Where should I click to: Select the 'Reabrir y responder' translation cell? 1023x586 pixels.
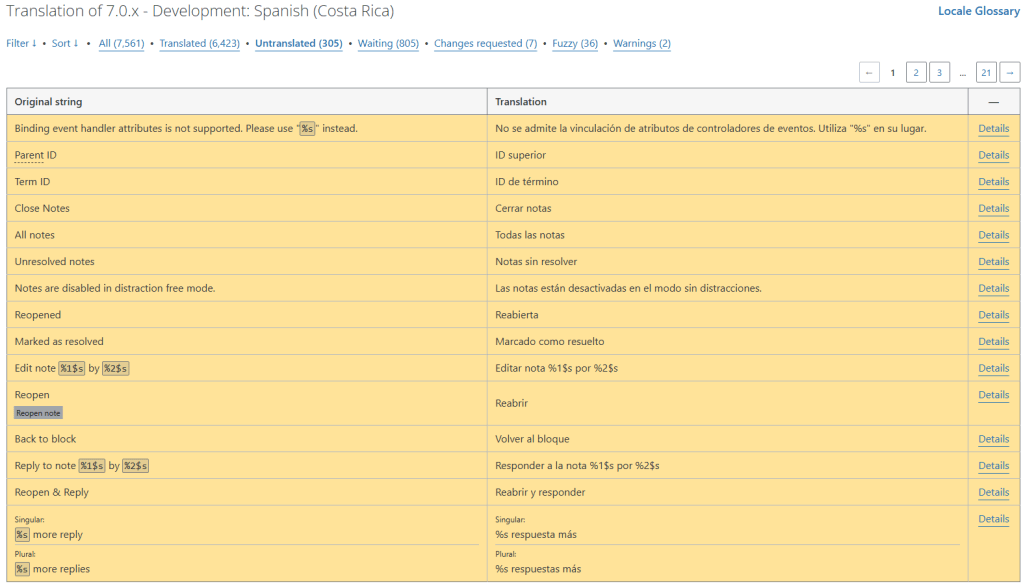[x=540, y=492]
